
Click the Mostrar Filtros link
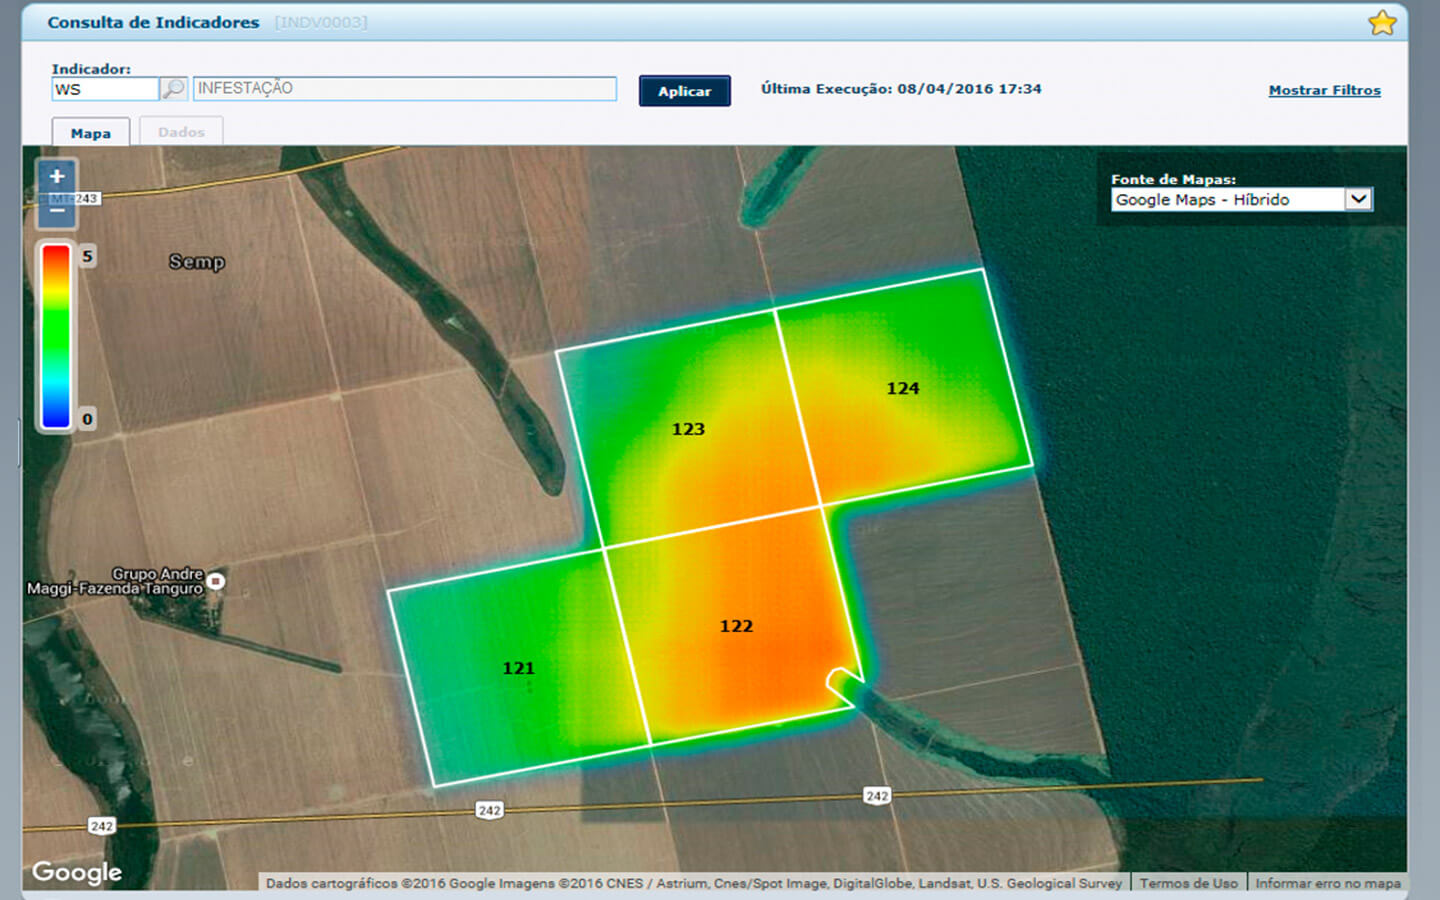click(1324, 90)
